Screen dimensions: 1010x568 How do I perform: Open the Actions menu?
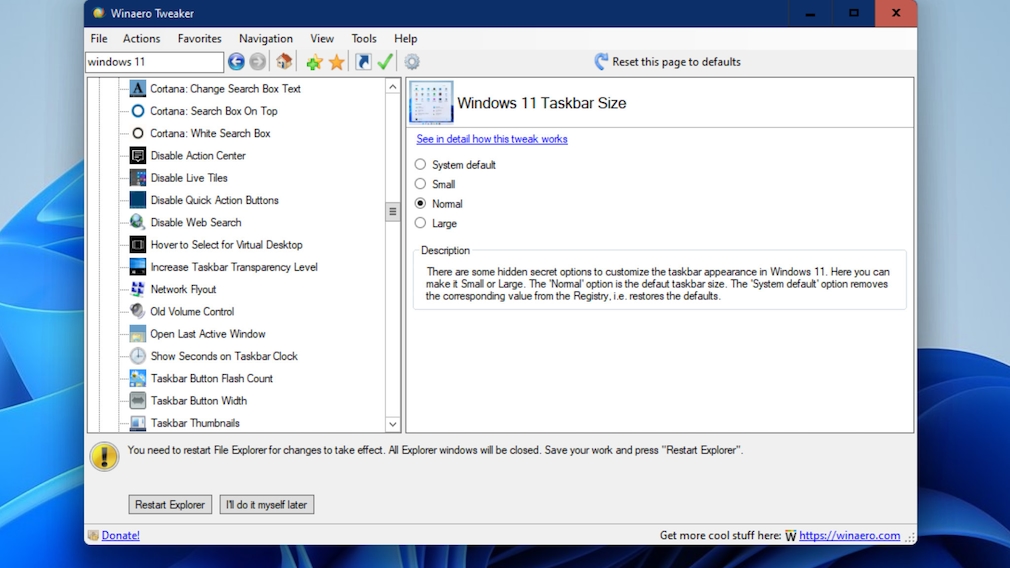pyautogui.click(x=141, y=39)
